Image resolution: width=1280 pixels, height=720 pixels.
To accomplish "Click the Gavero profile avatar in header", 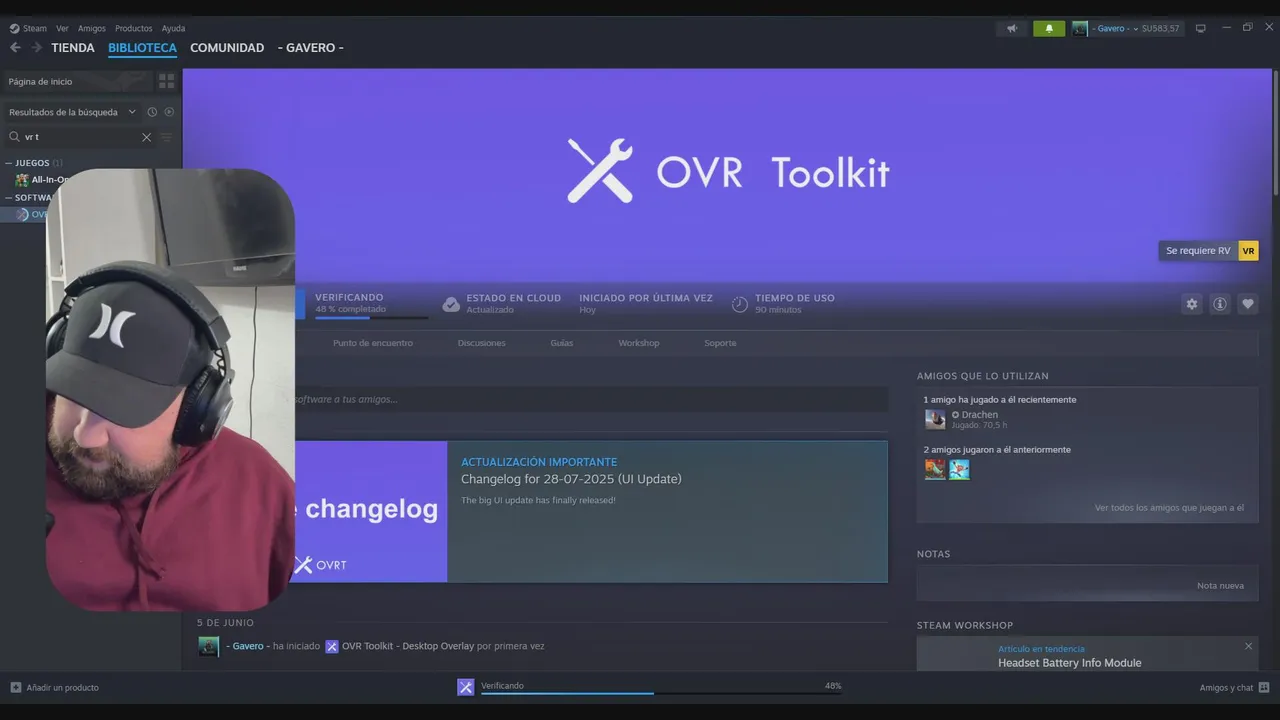I will tap(1080, 28).
